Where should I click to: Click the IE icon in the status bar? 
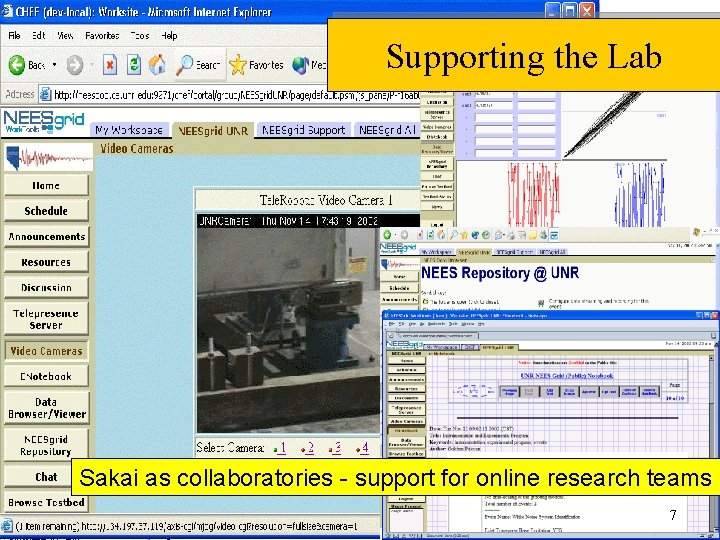[6, 526]
